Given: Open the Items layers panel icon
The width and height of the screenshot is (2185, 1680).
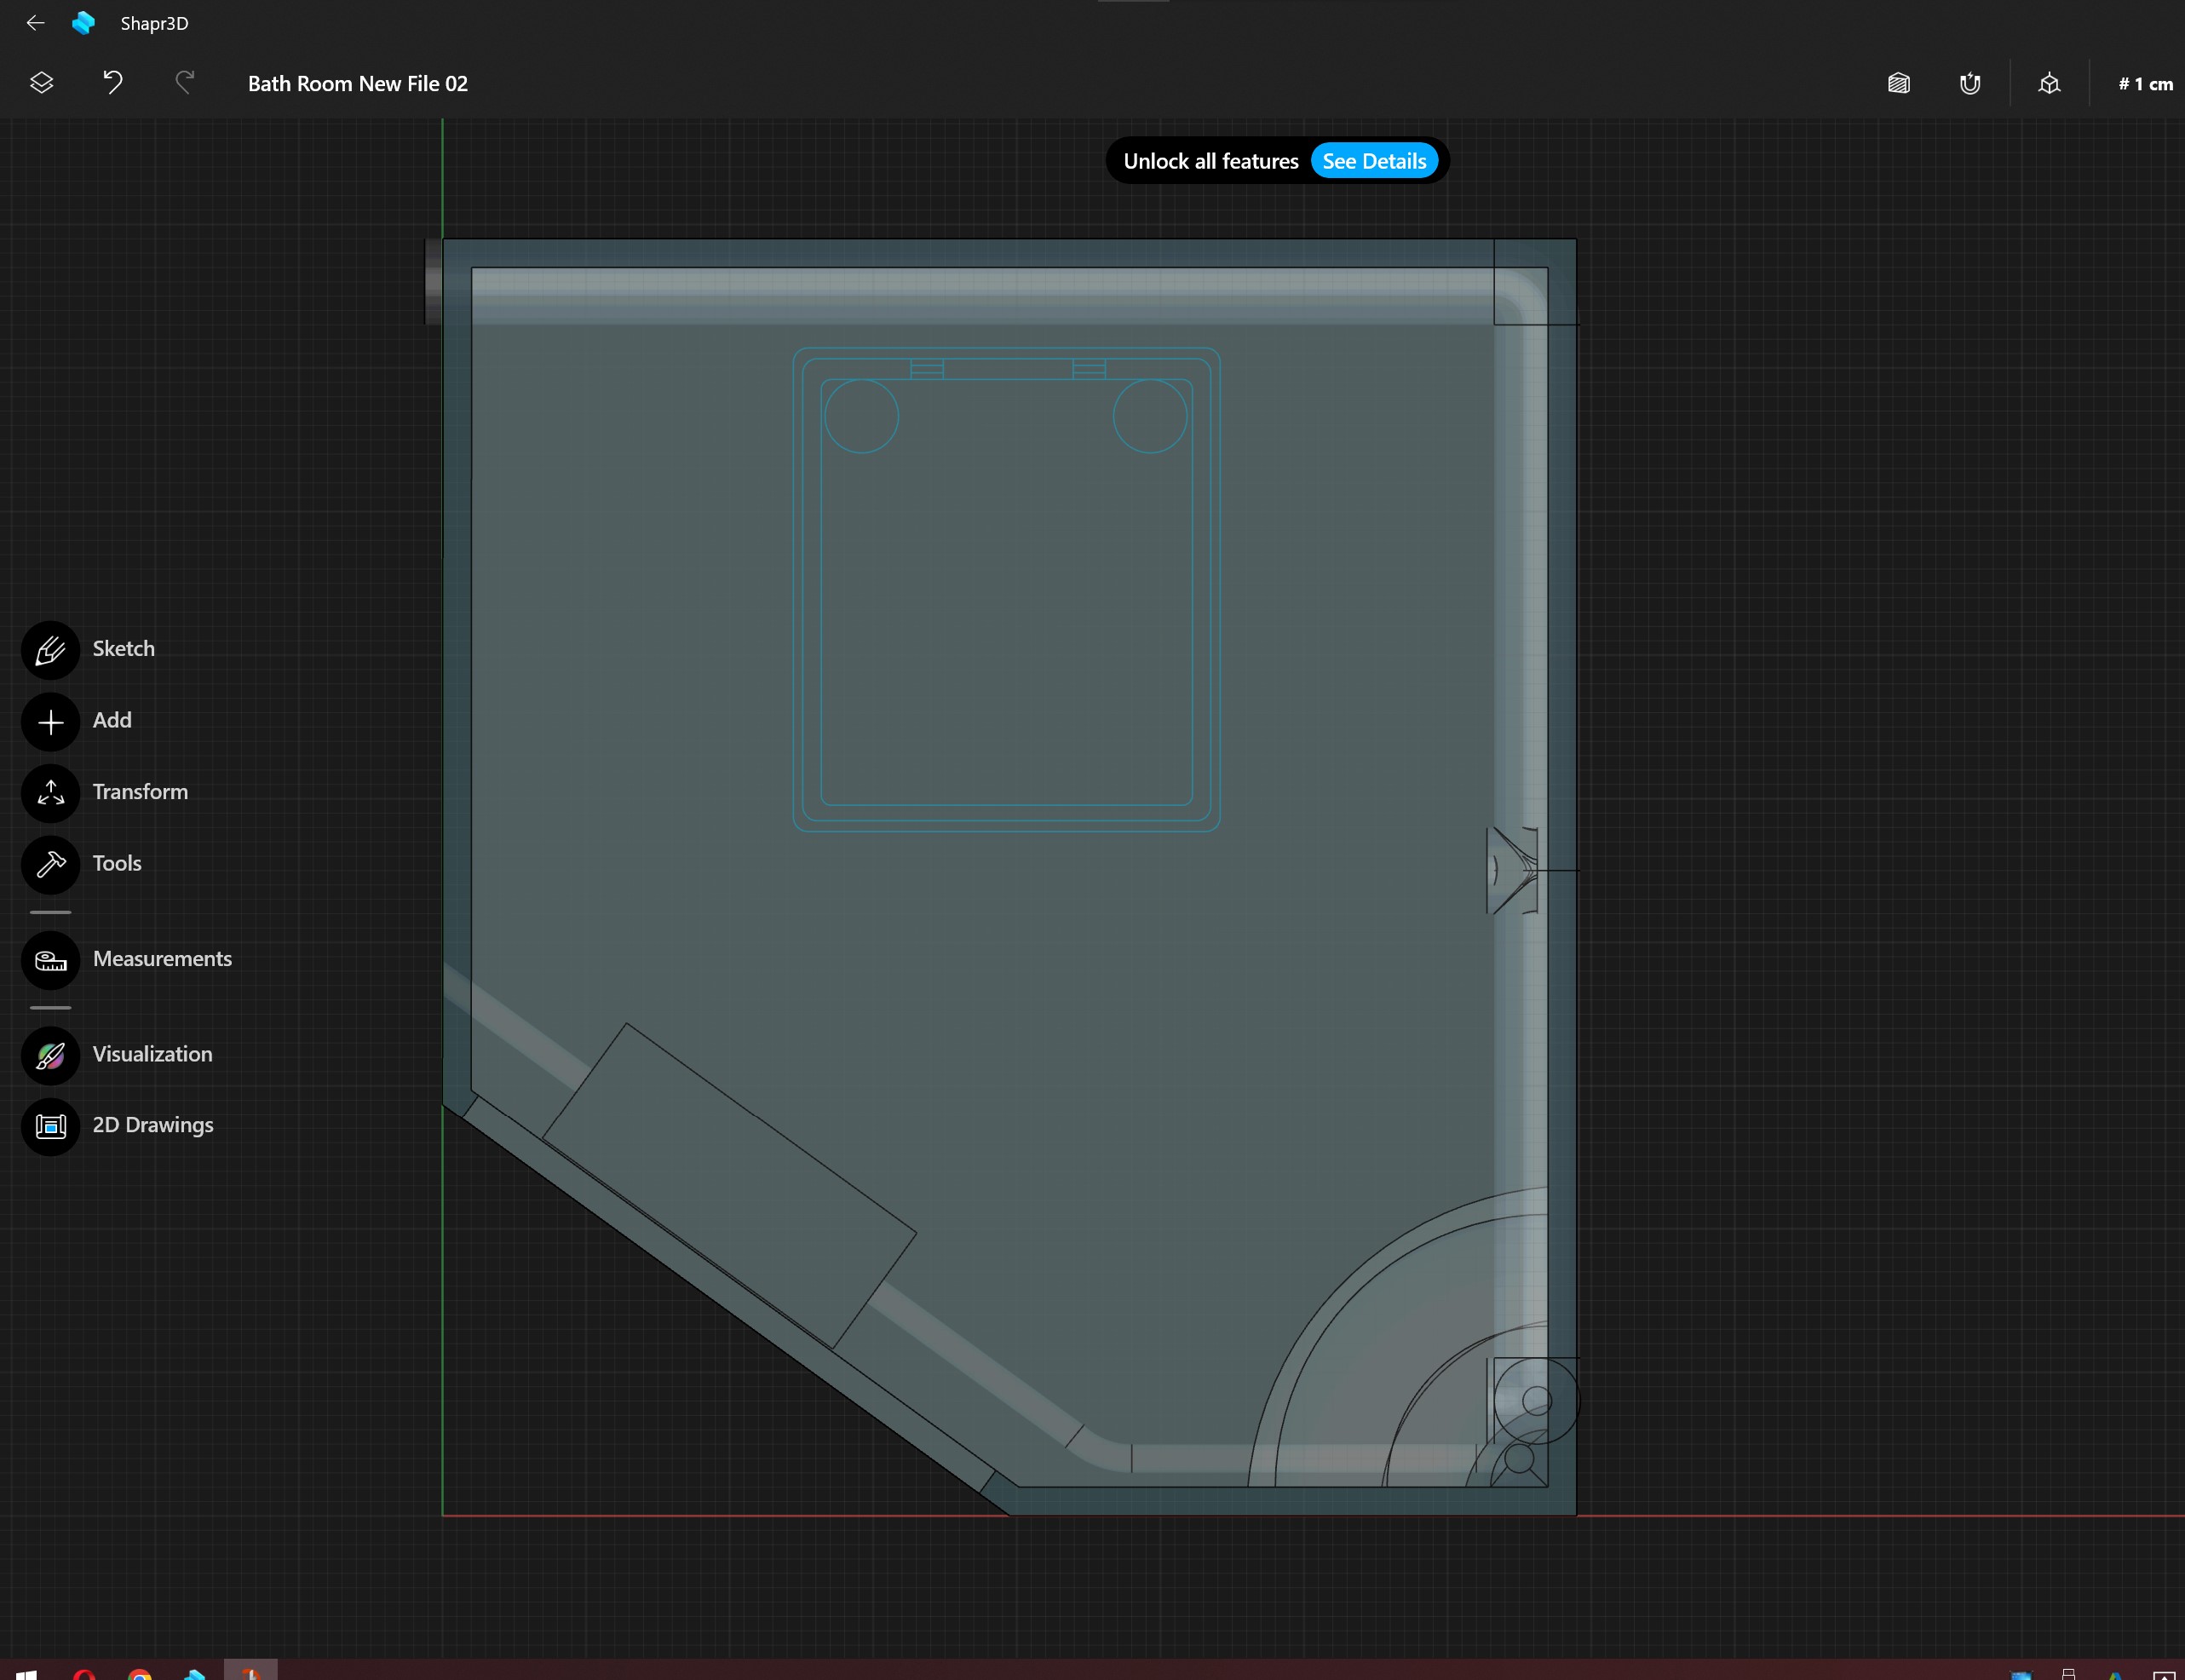Looking at the screenshot, I should pos(41,83).
